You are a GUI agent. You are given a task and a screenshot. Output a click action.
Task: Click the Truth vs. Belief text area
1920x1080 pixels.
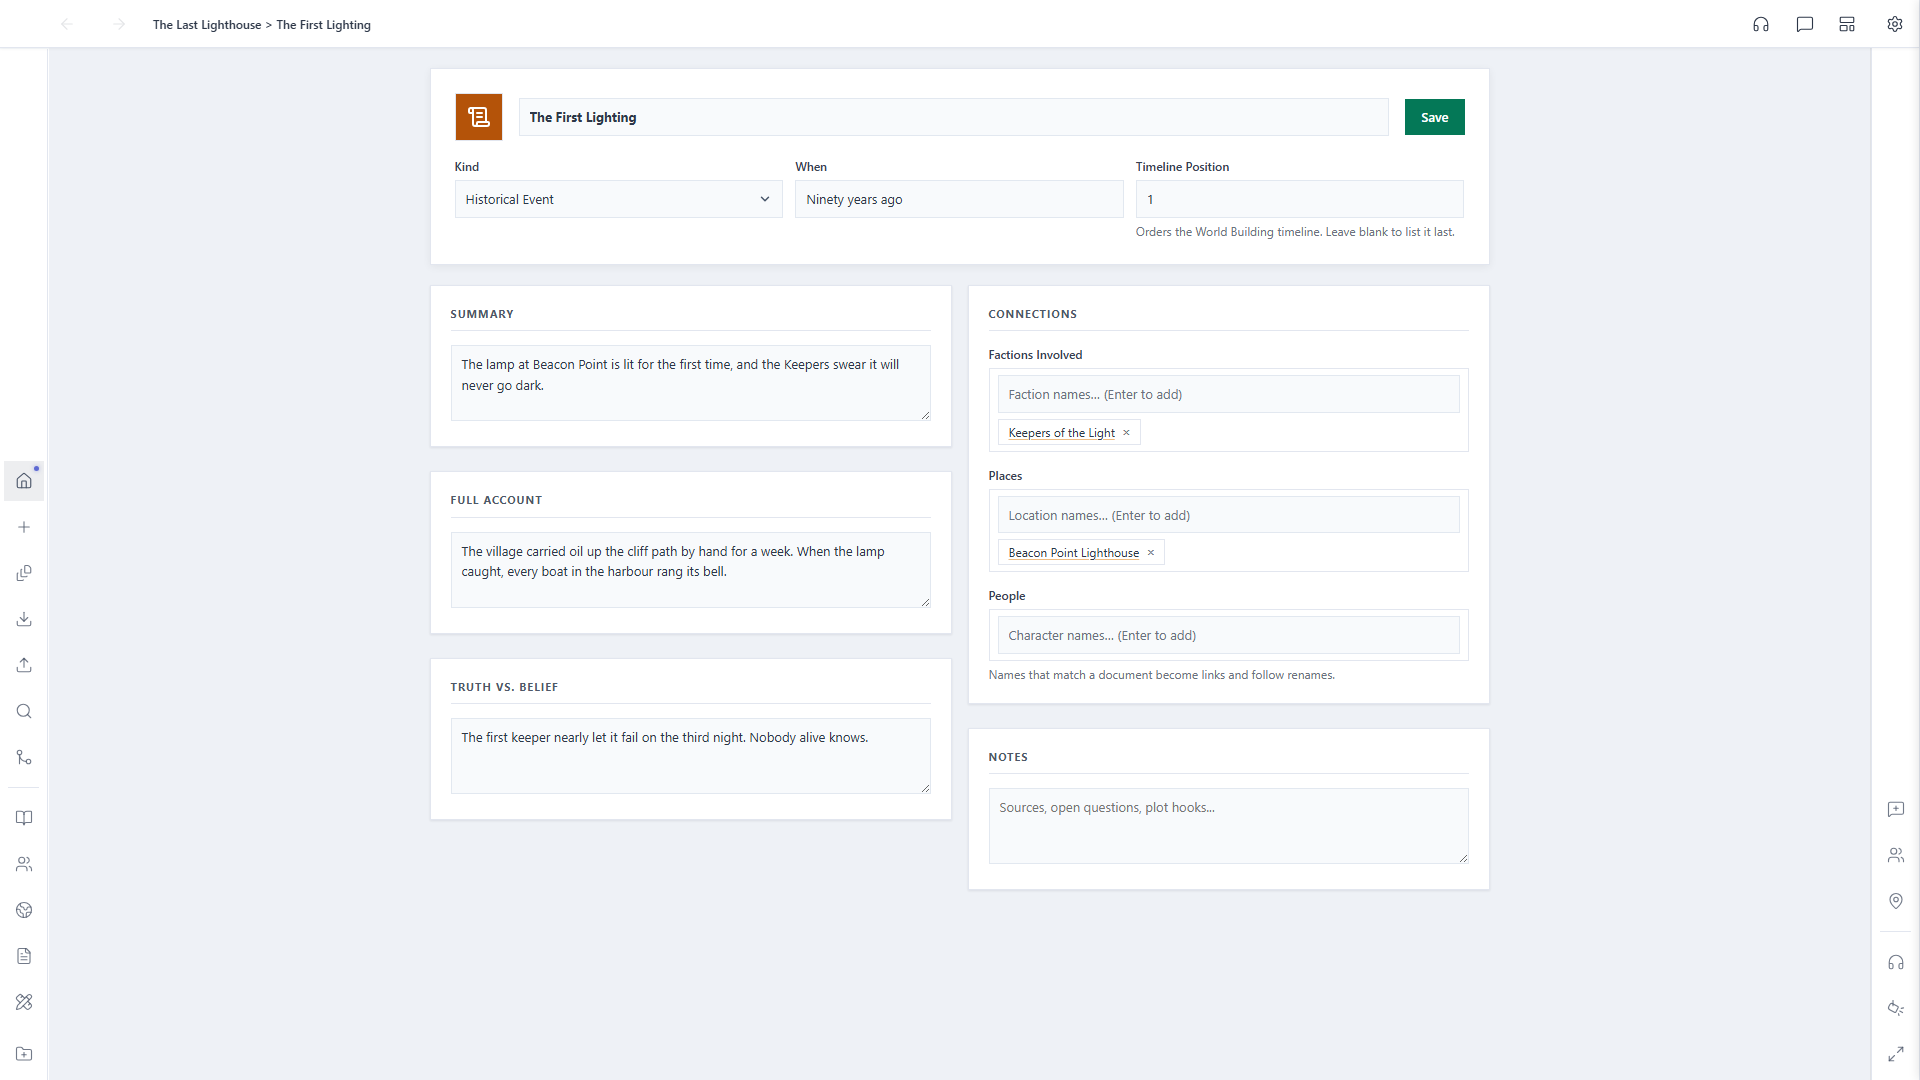pyautogui.click(x=690, y=756)
